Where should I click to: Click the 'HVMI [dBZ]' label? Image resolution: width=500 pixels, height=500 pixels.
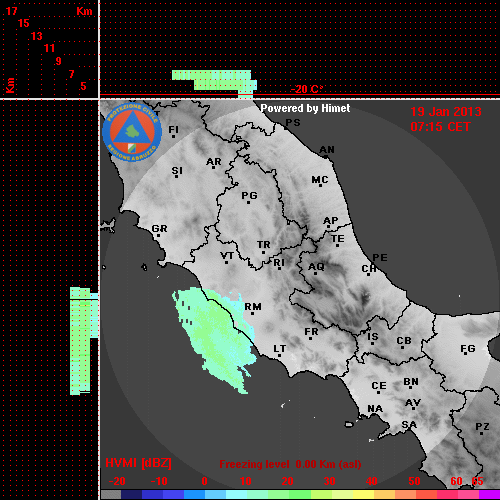138,463
